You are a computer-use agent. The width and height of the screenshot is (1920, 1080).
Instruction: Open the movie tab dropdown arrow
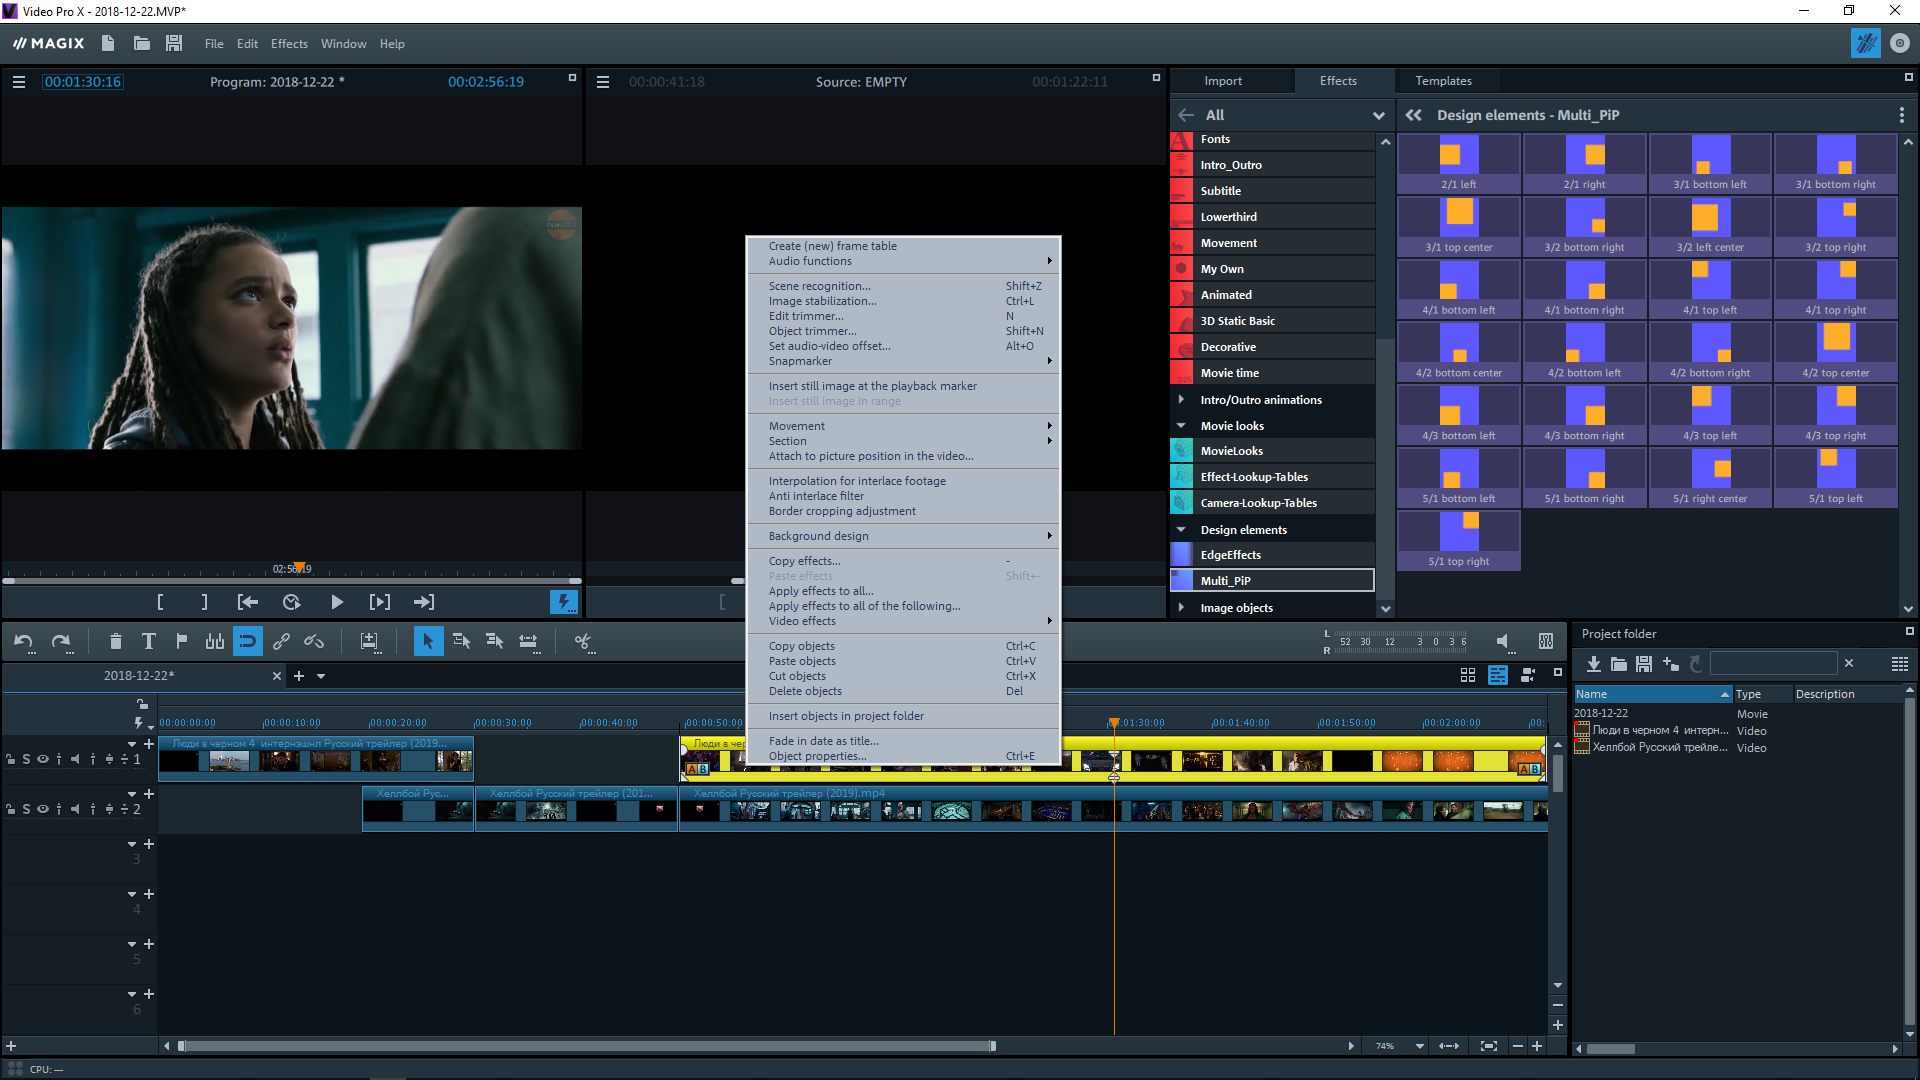321,676
